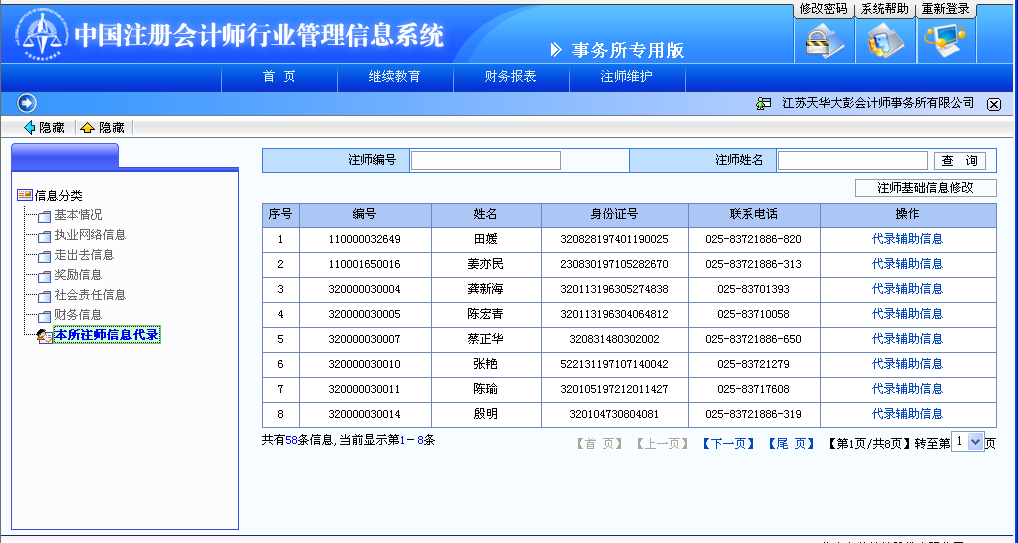Select 执业网络信息 in the tree

[90, 235]
